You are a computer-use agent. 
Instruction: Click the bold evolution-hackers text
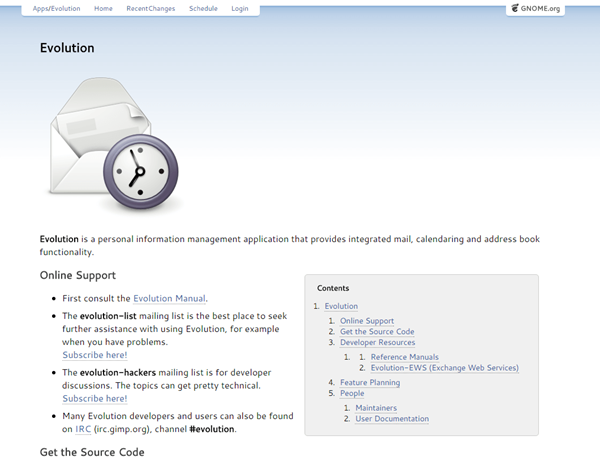click(x=118, y=372)
